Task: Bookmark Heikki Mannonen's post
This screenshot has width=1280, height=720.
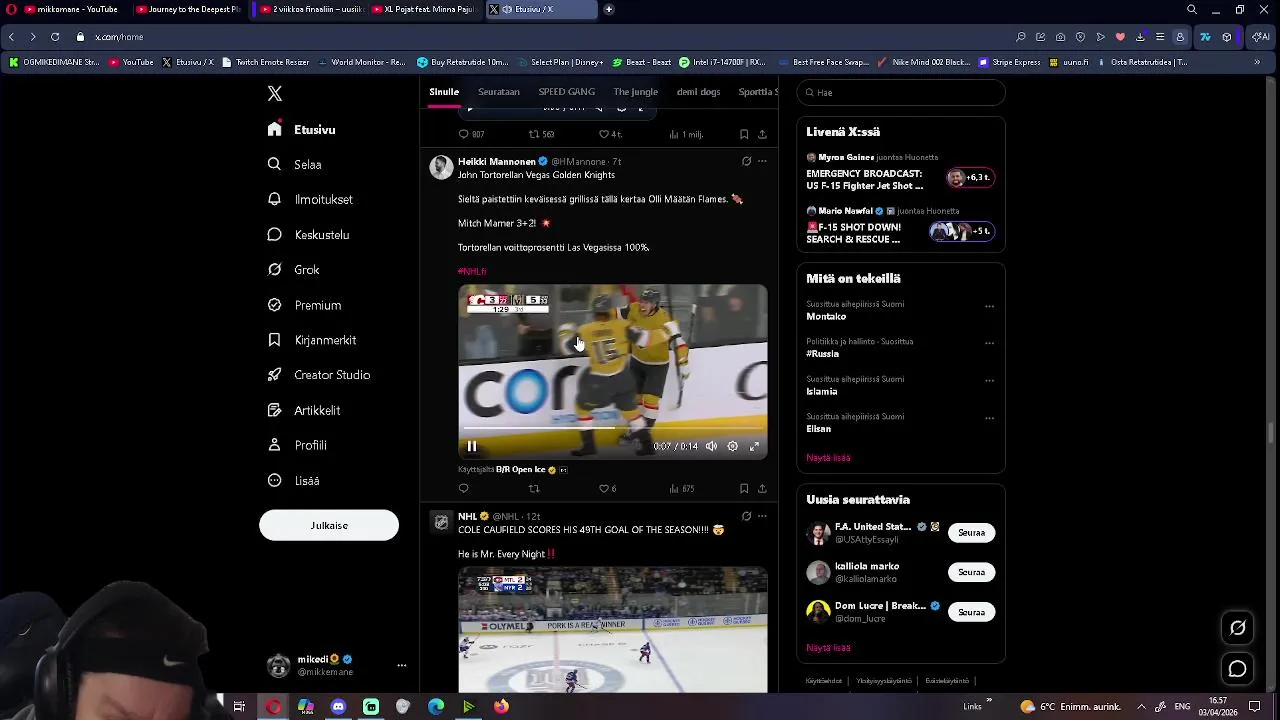Action: pos(744,489)
